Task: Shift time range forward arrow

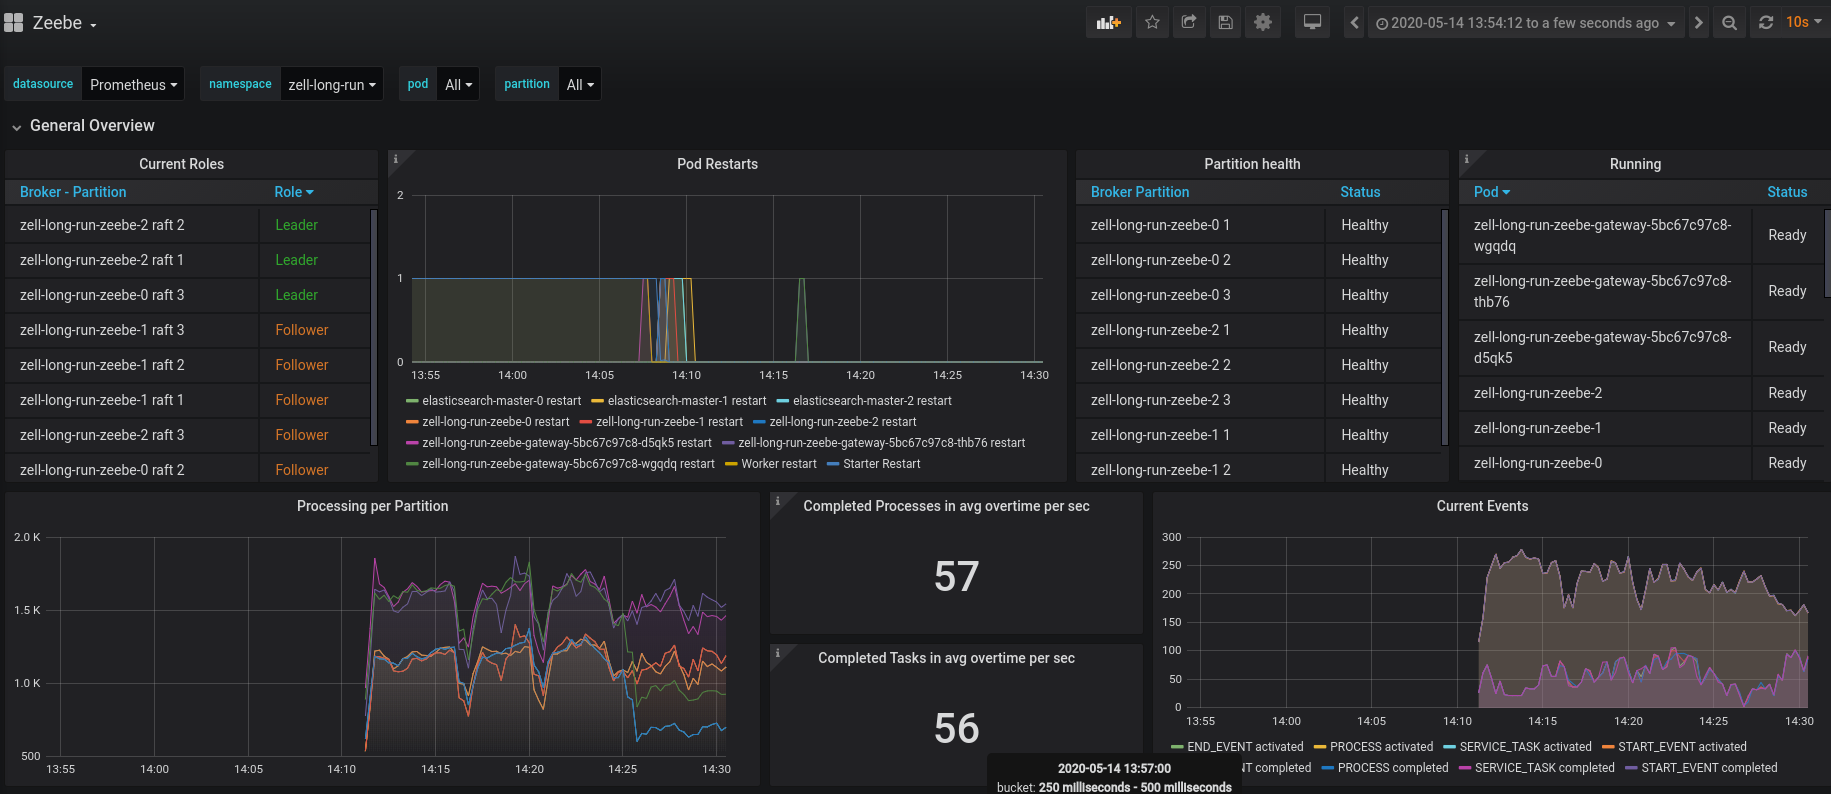Action: [x=1698, y=22]
